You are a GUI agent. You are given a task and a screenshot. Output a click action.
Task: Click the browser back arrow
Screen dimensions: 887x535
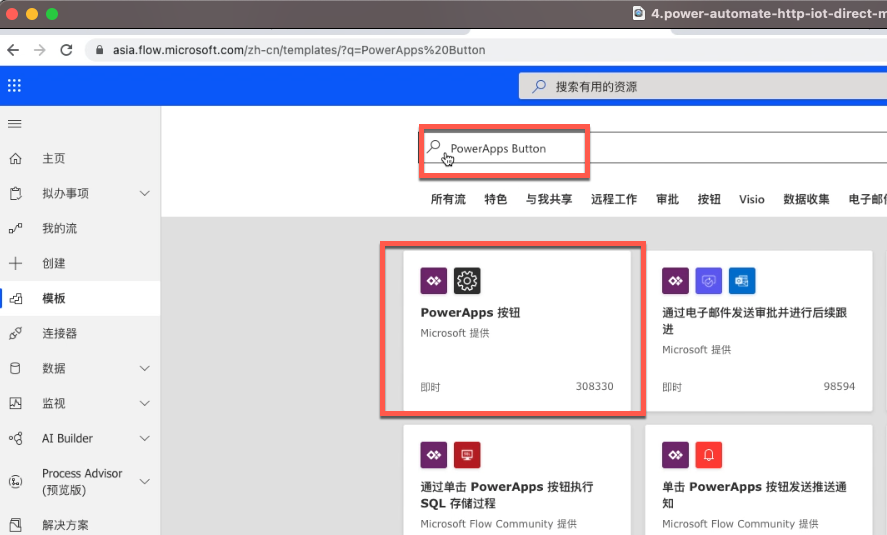[13, 50]
